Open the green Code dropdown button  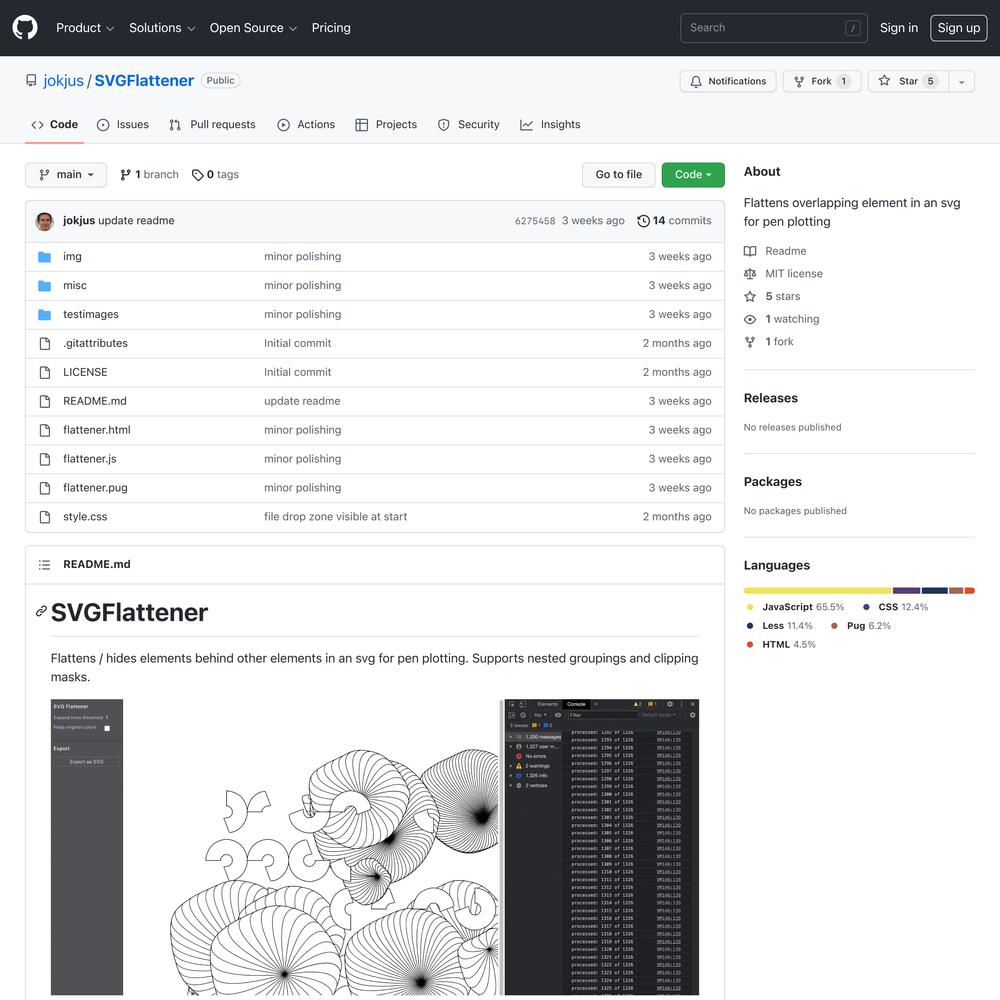click(693, 175)
